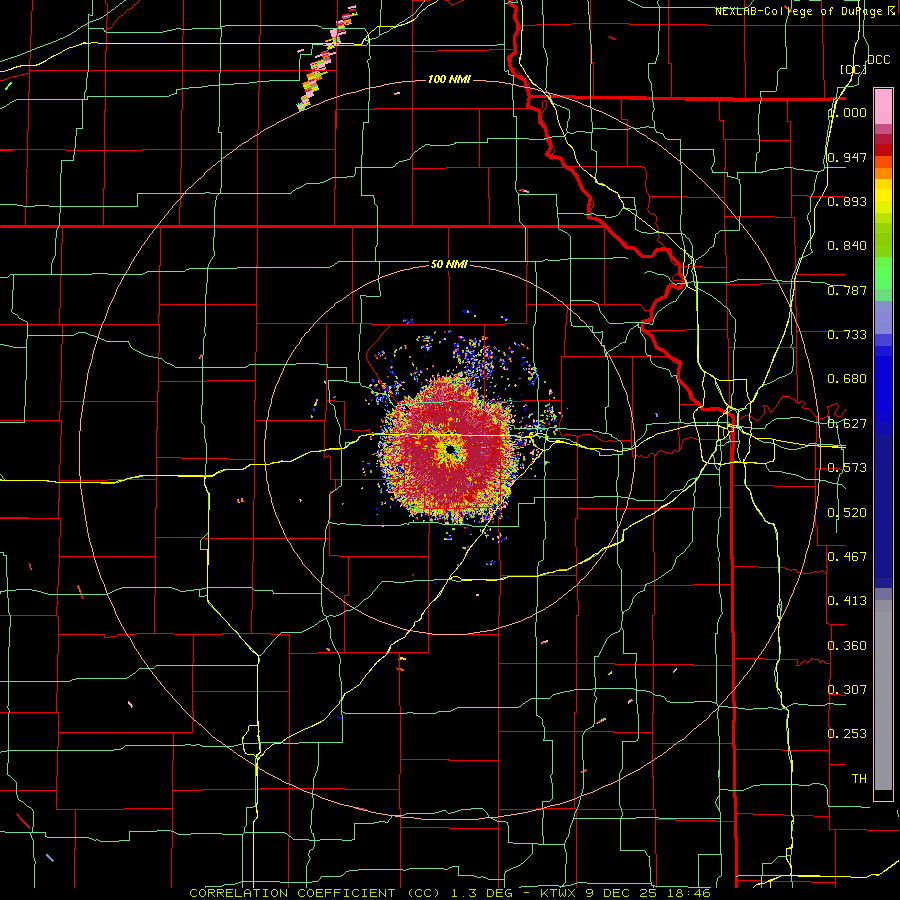Click the 0.787 scale value
The image size is (900, 900).
(x=847, y=290)
